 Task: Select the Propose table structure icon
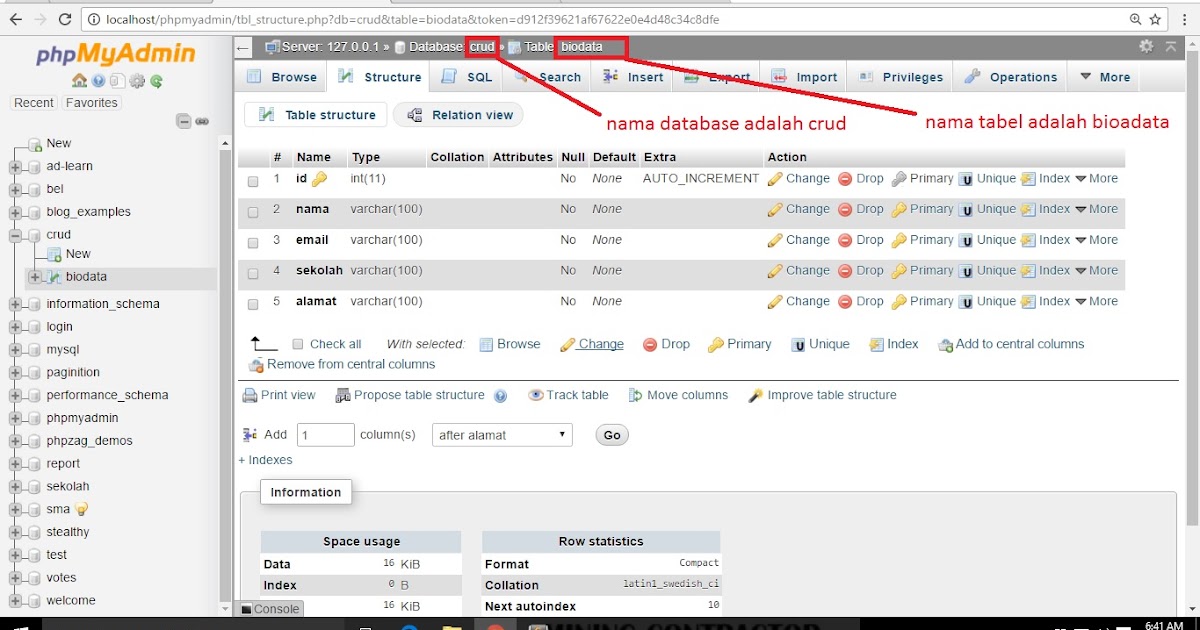[x=343, y=395]
